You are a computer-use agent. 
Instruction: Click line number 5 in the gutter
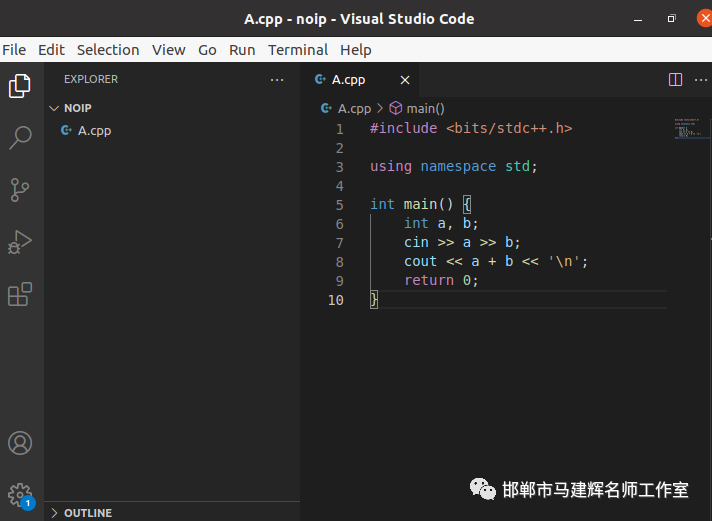[340, 205]
